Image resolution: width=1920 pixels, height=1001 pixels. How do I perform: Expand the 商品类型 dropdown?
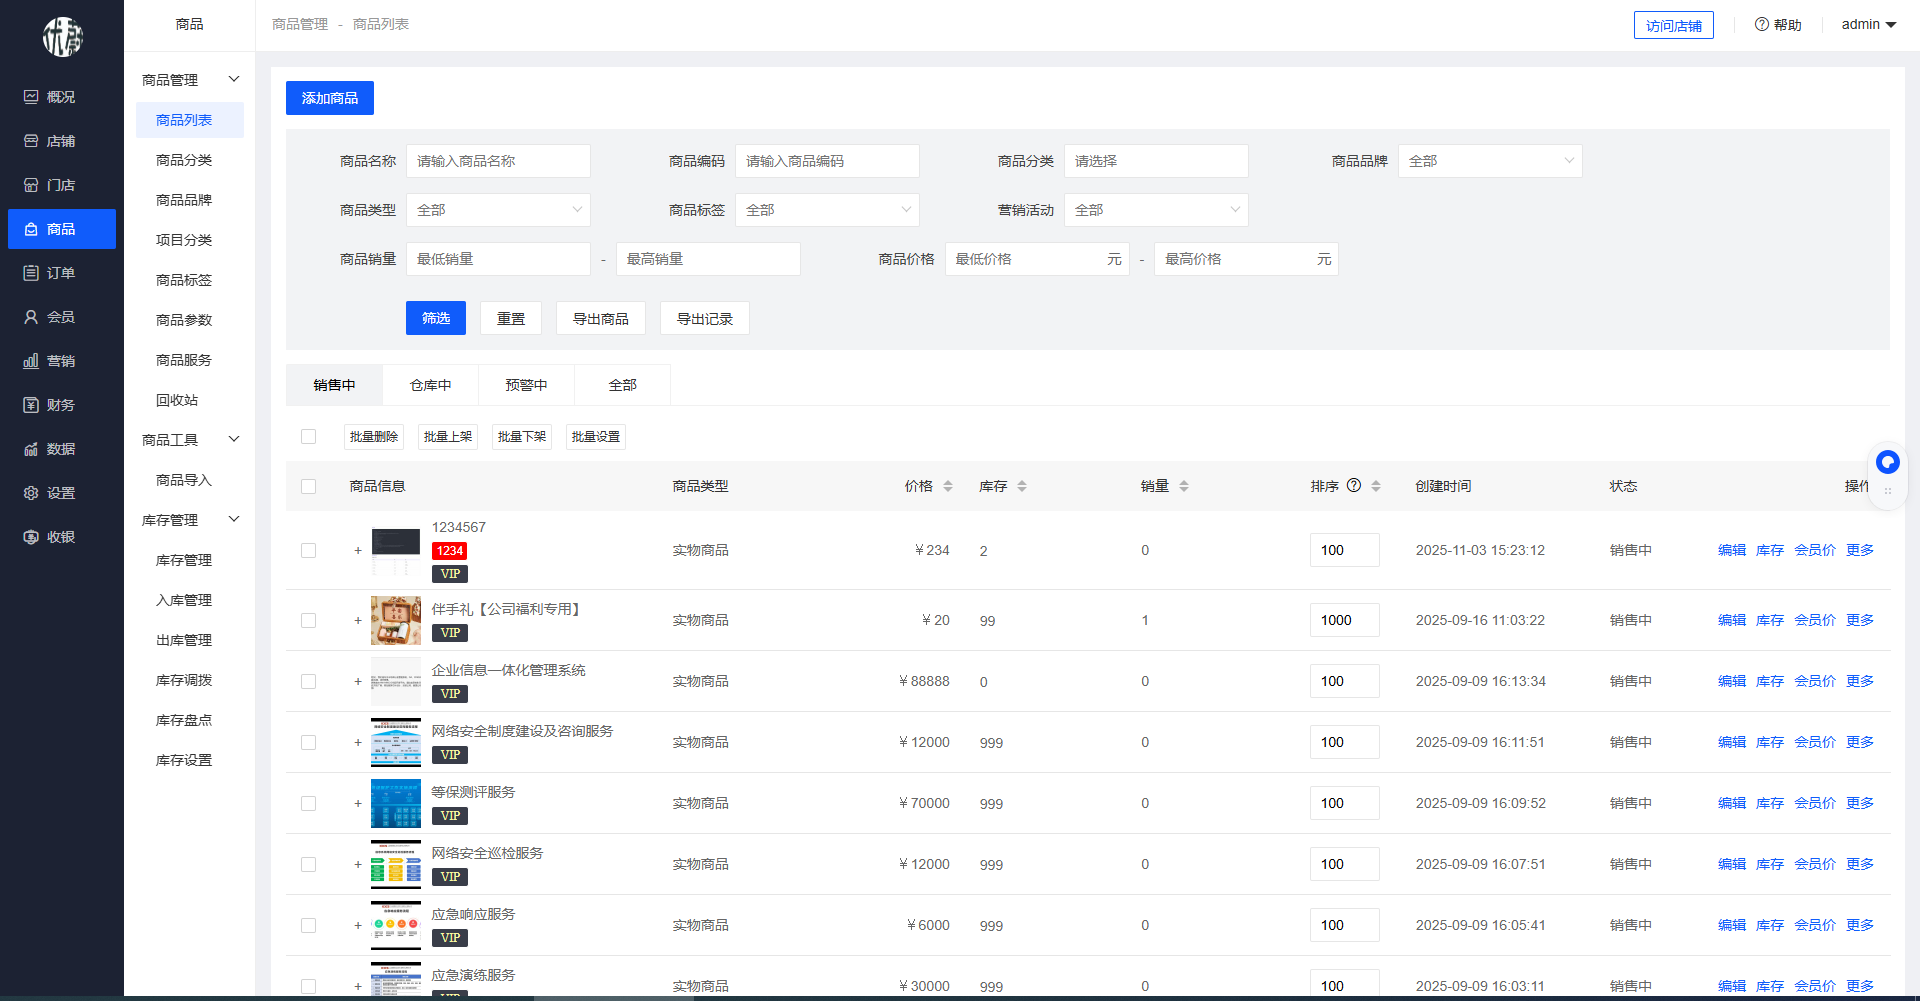coord(498,210)
